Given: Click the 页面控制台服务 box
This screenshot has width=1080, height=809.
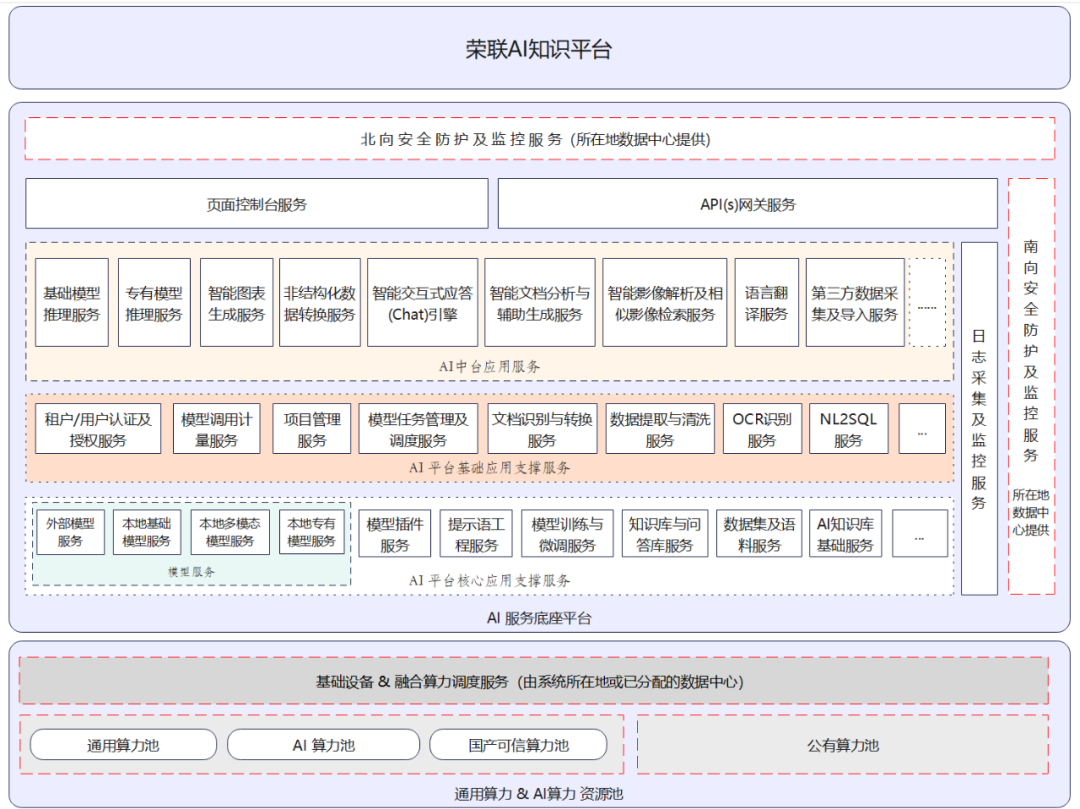Looking at the screenshot, I should tap(257, 204).
